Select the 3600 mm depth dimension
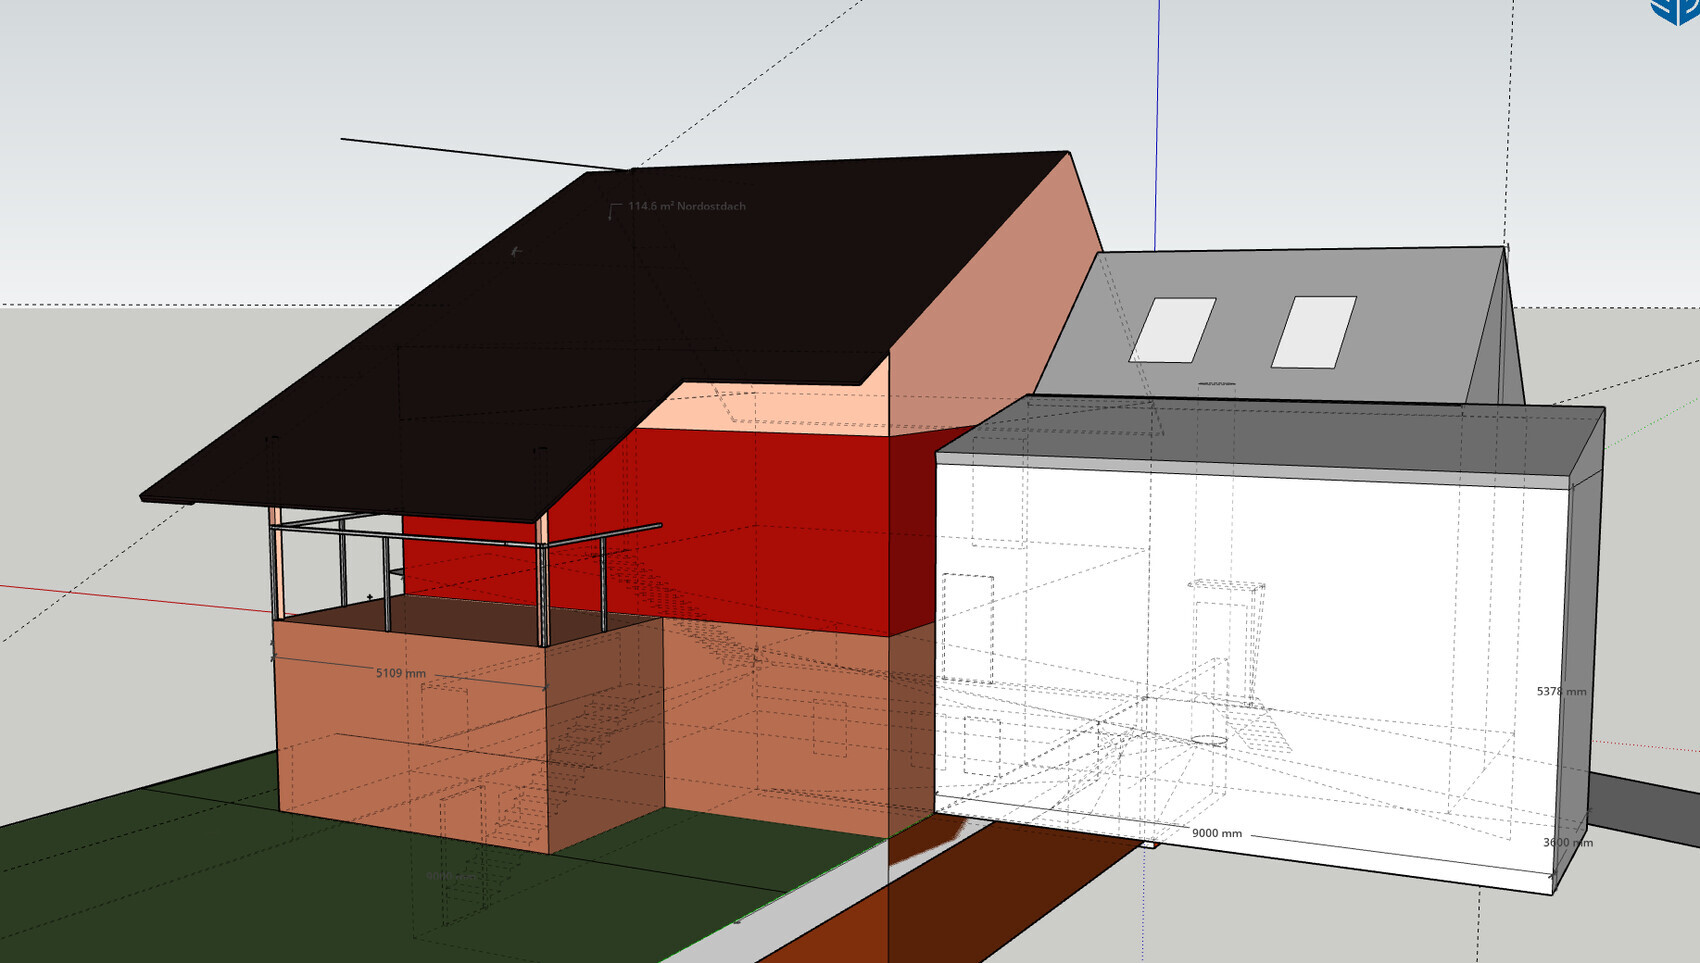The image size is (1700, 963). 1566,842
